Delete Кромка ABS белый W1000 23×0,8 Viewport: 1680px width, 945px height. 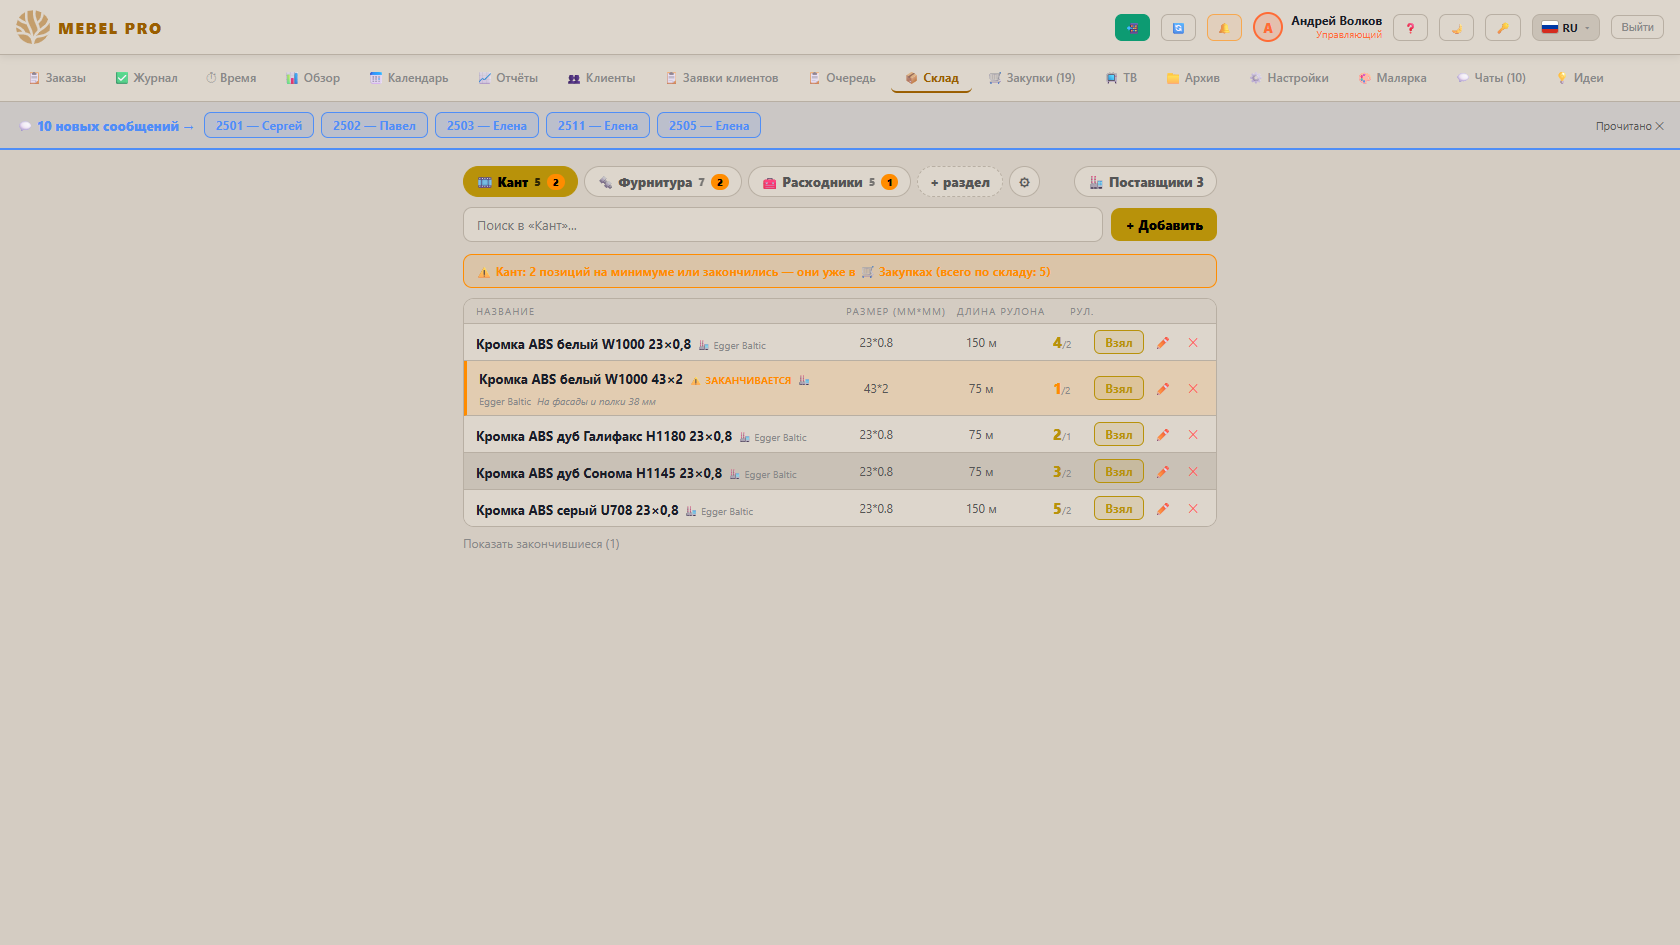pyautogui.click(x=1193, y=343)
